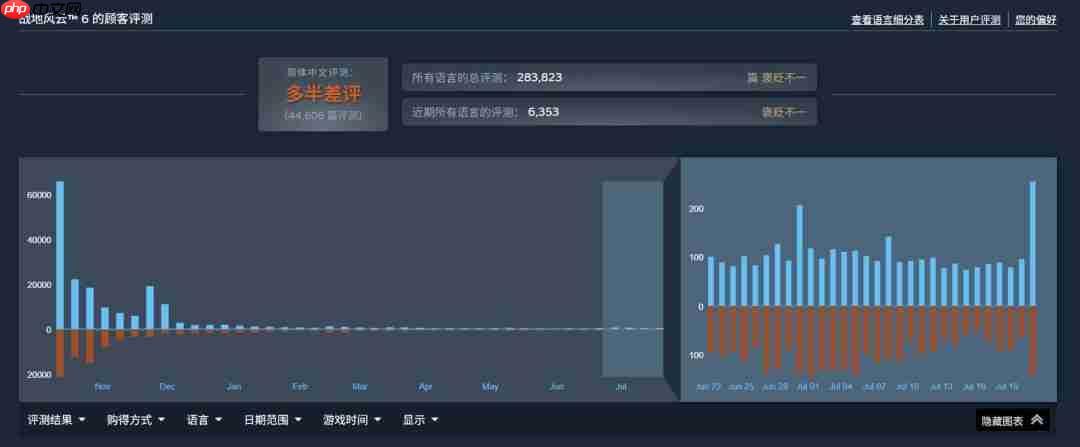This screenshot has width=1080, height=447.
Task: Expand the 购得方式 filter dropdown
Action: point(136,420)
